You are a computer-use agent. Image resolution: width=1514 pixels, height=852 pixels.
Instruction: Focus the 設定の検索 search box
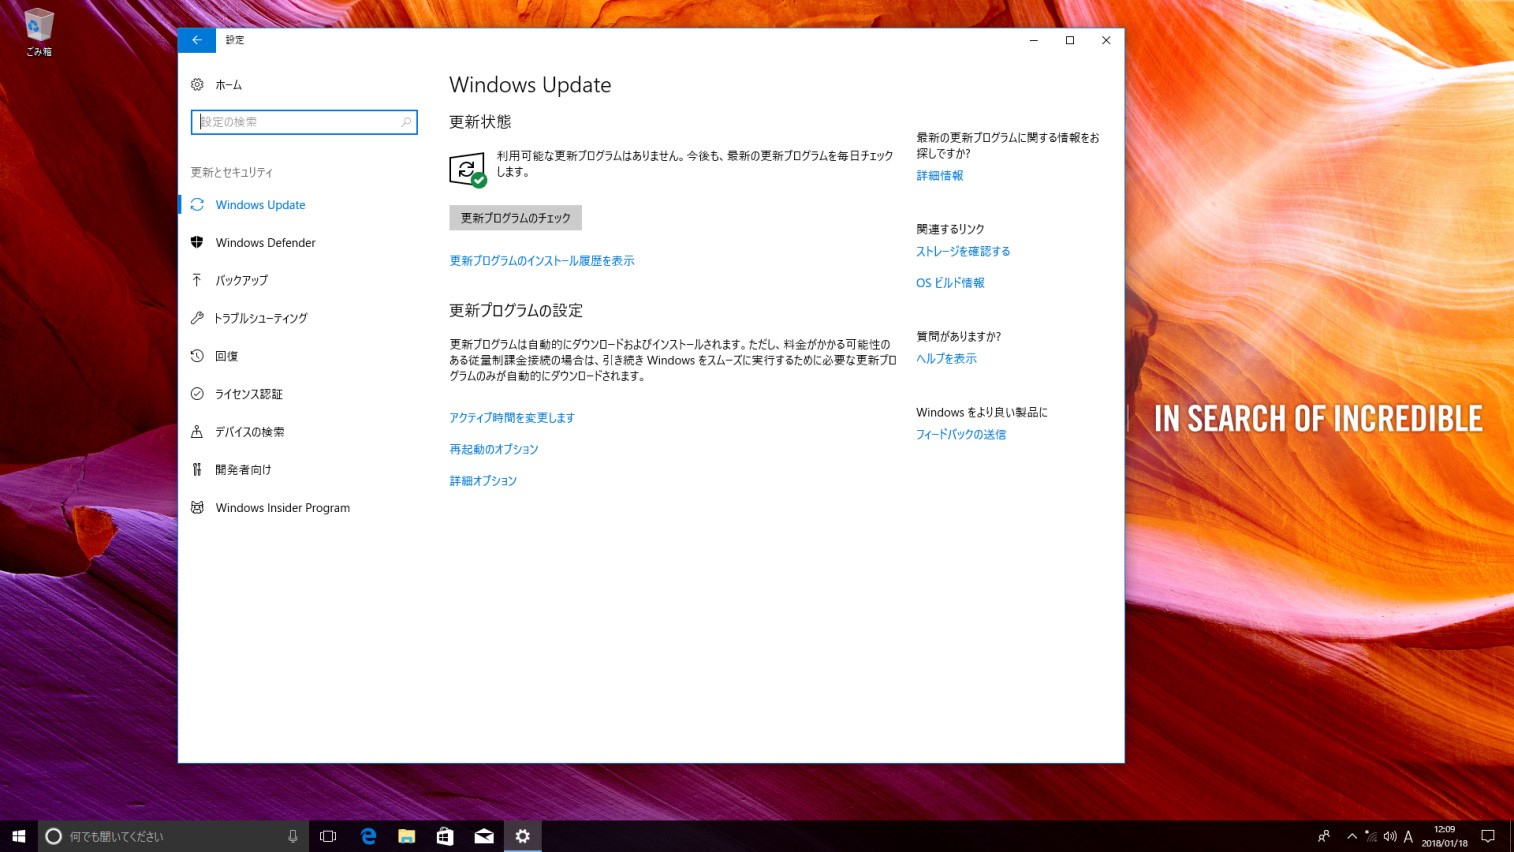pos(304,122)
